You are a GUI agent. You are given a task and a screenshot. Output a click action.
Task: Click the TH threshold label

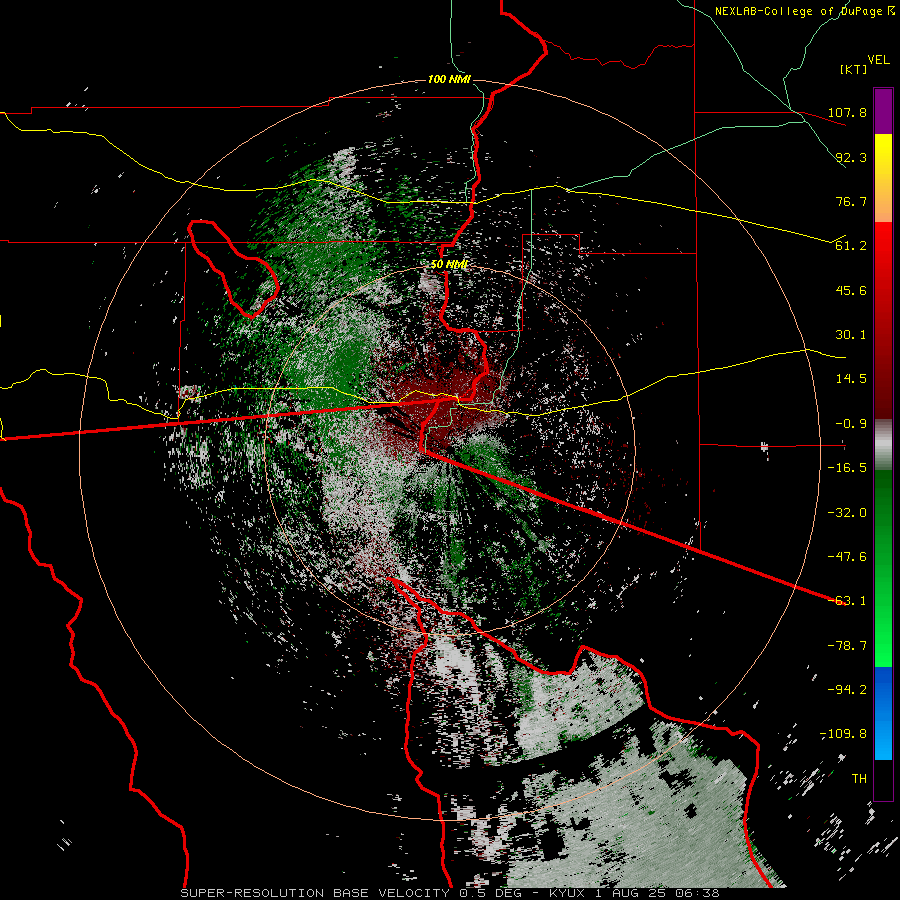pos(859,779)
